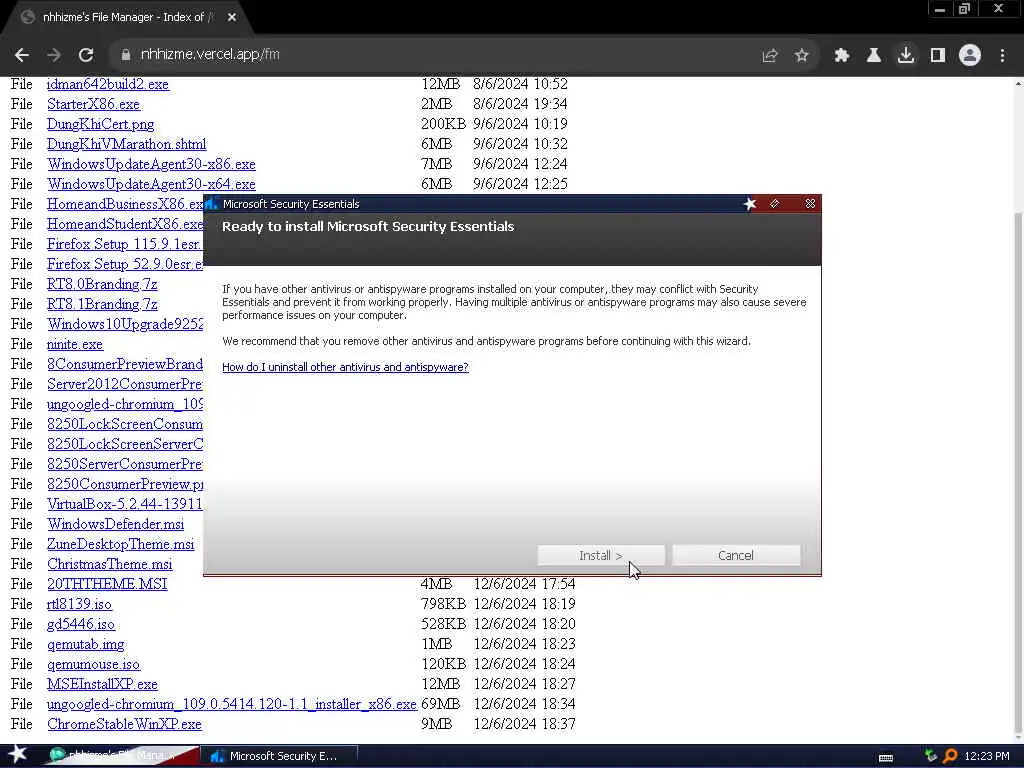Image resolution: width=1024 pixels, height=768 pixels.
Task: Open the browser three-dot menu
Action: (x=1002, y=56)
